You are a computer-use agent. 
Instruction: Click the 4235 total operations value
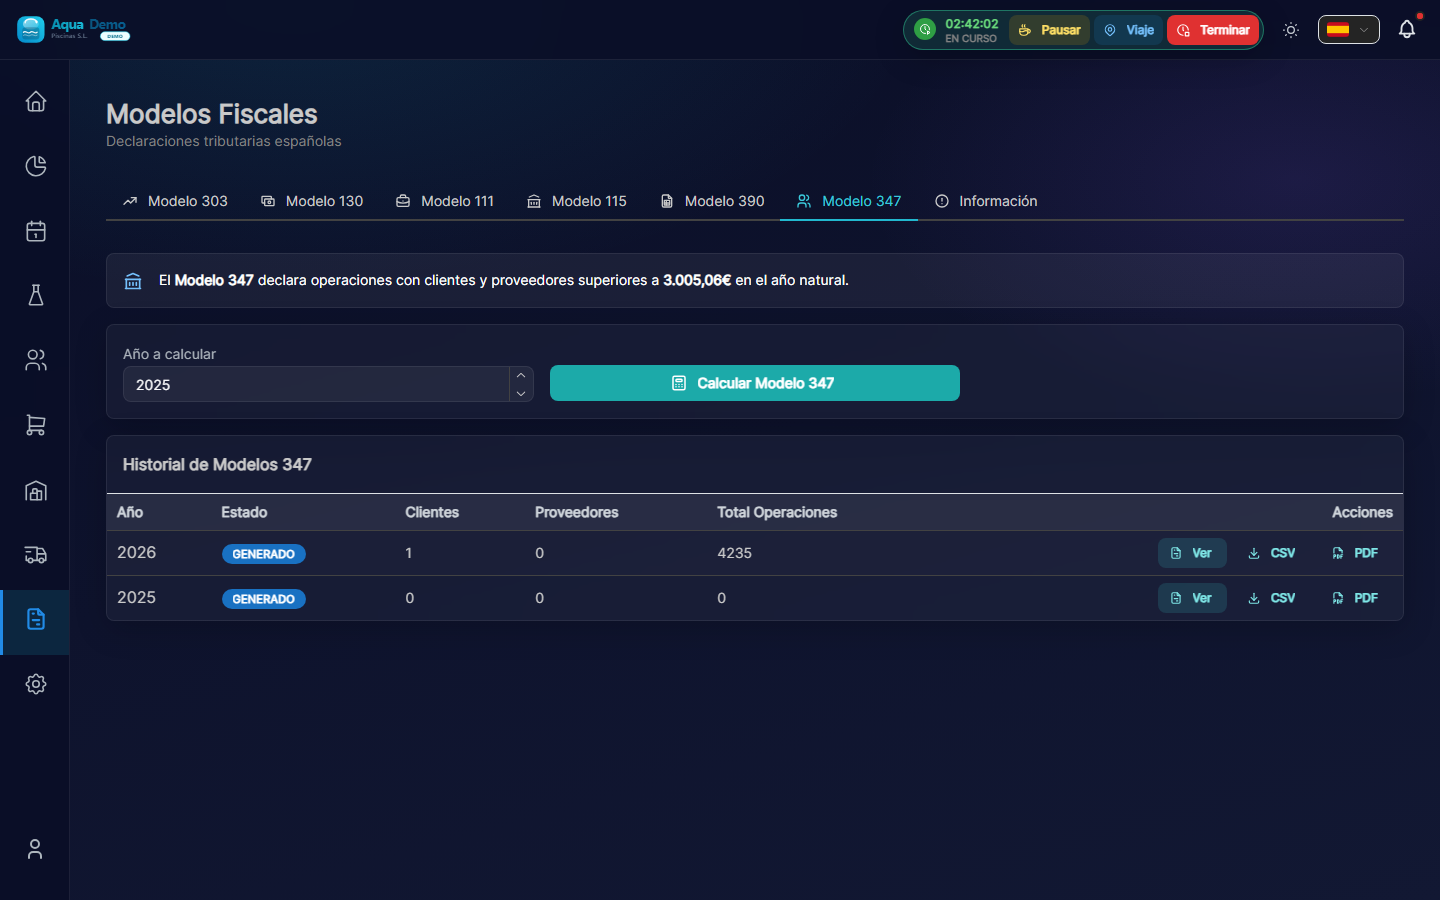pos(734,553)
